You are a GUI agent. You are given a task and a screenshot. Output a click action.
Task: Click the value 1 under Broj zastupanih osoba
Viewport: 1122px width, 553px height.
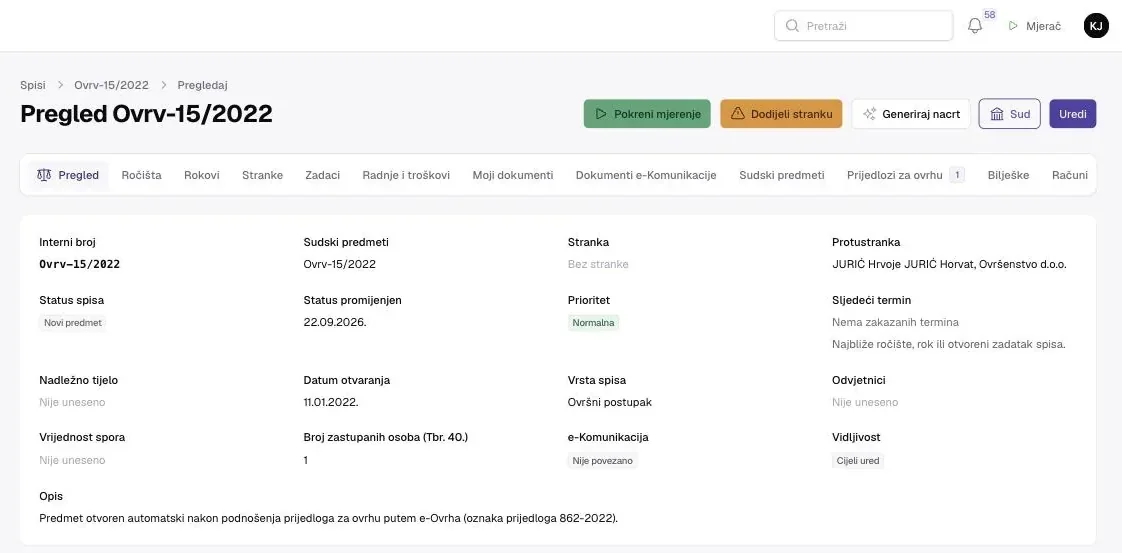click(x=306, y=460)
